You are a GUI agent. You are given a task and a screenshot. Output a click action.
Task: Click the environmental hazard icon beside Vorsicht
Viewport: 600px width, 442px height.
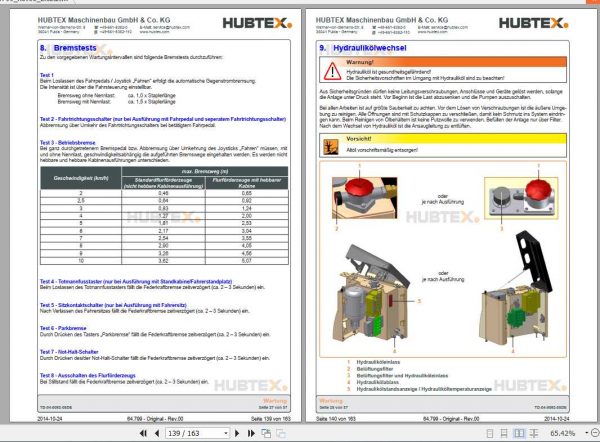(331, 147)
